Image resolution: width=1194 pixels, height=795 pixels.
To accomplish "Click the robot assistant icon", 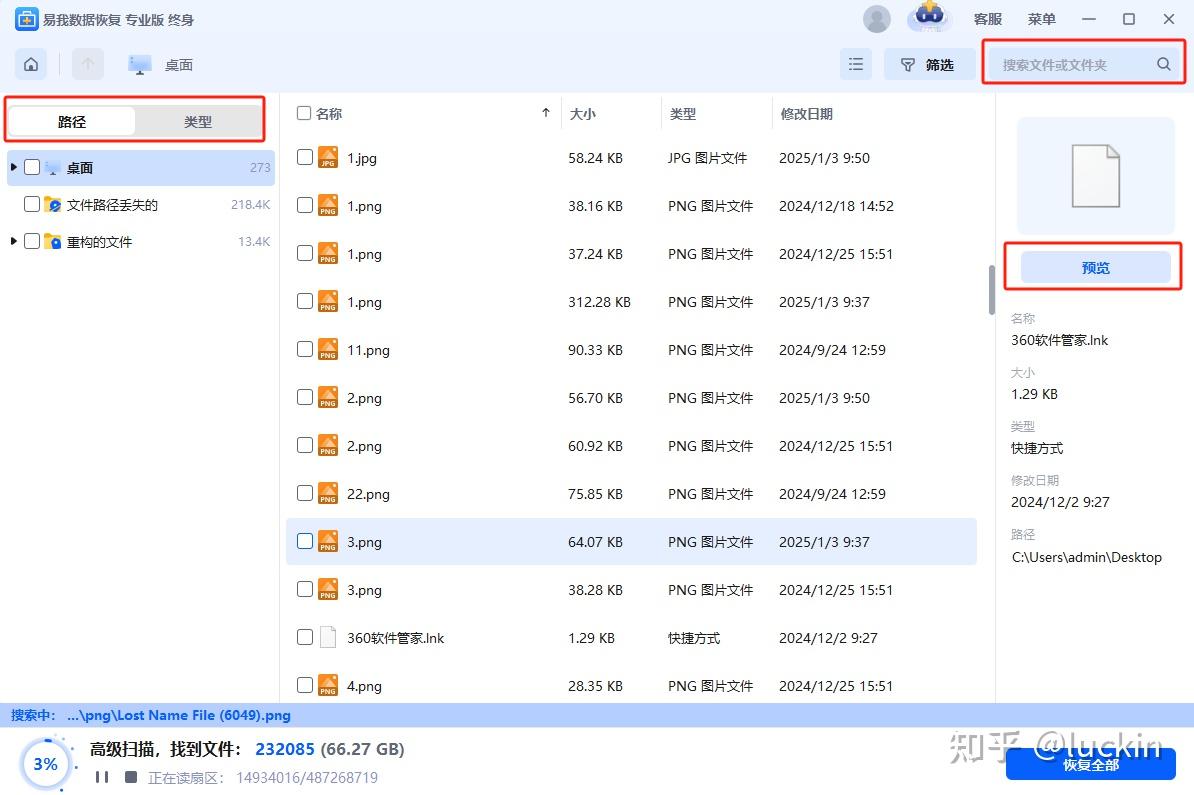I will click(x=929, y=17).
